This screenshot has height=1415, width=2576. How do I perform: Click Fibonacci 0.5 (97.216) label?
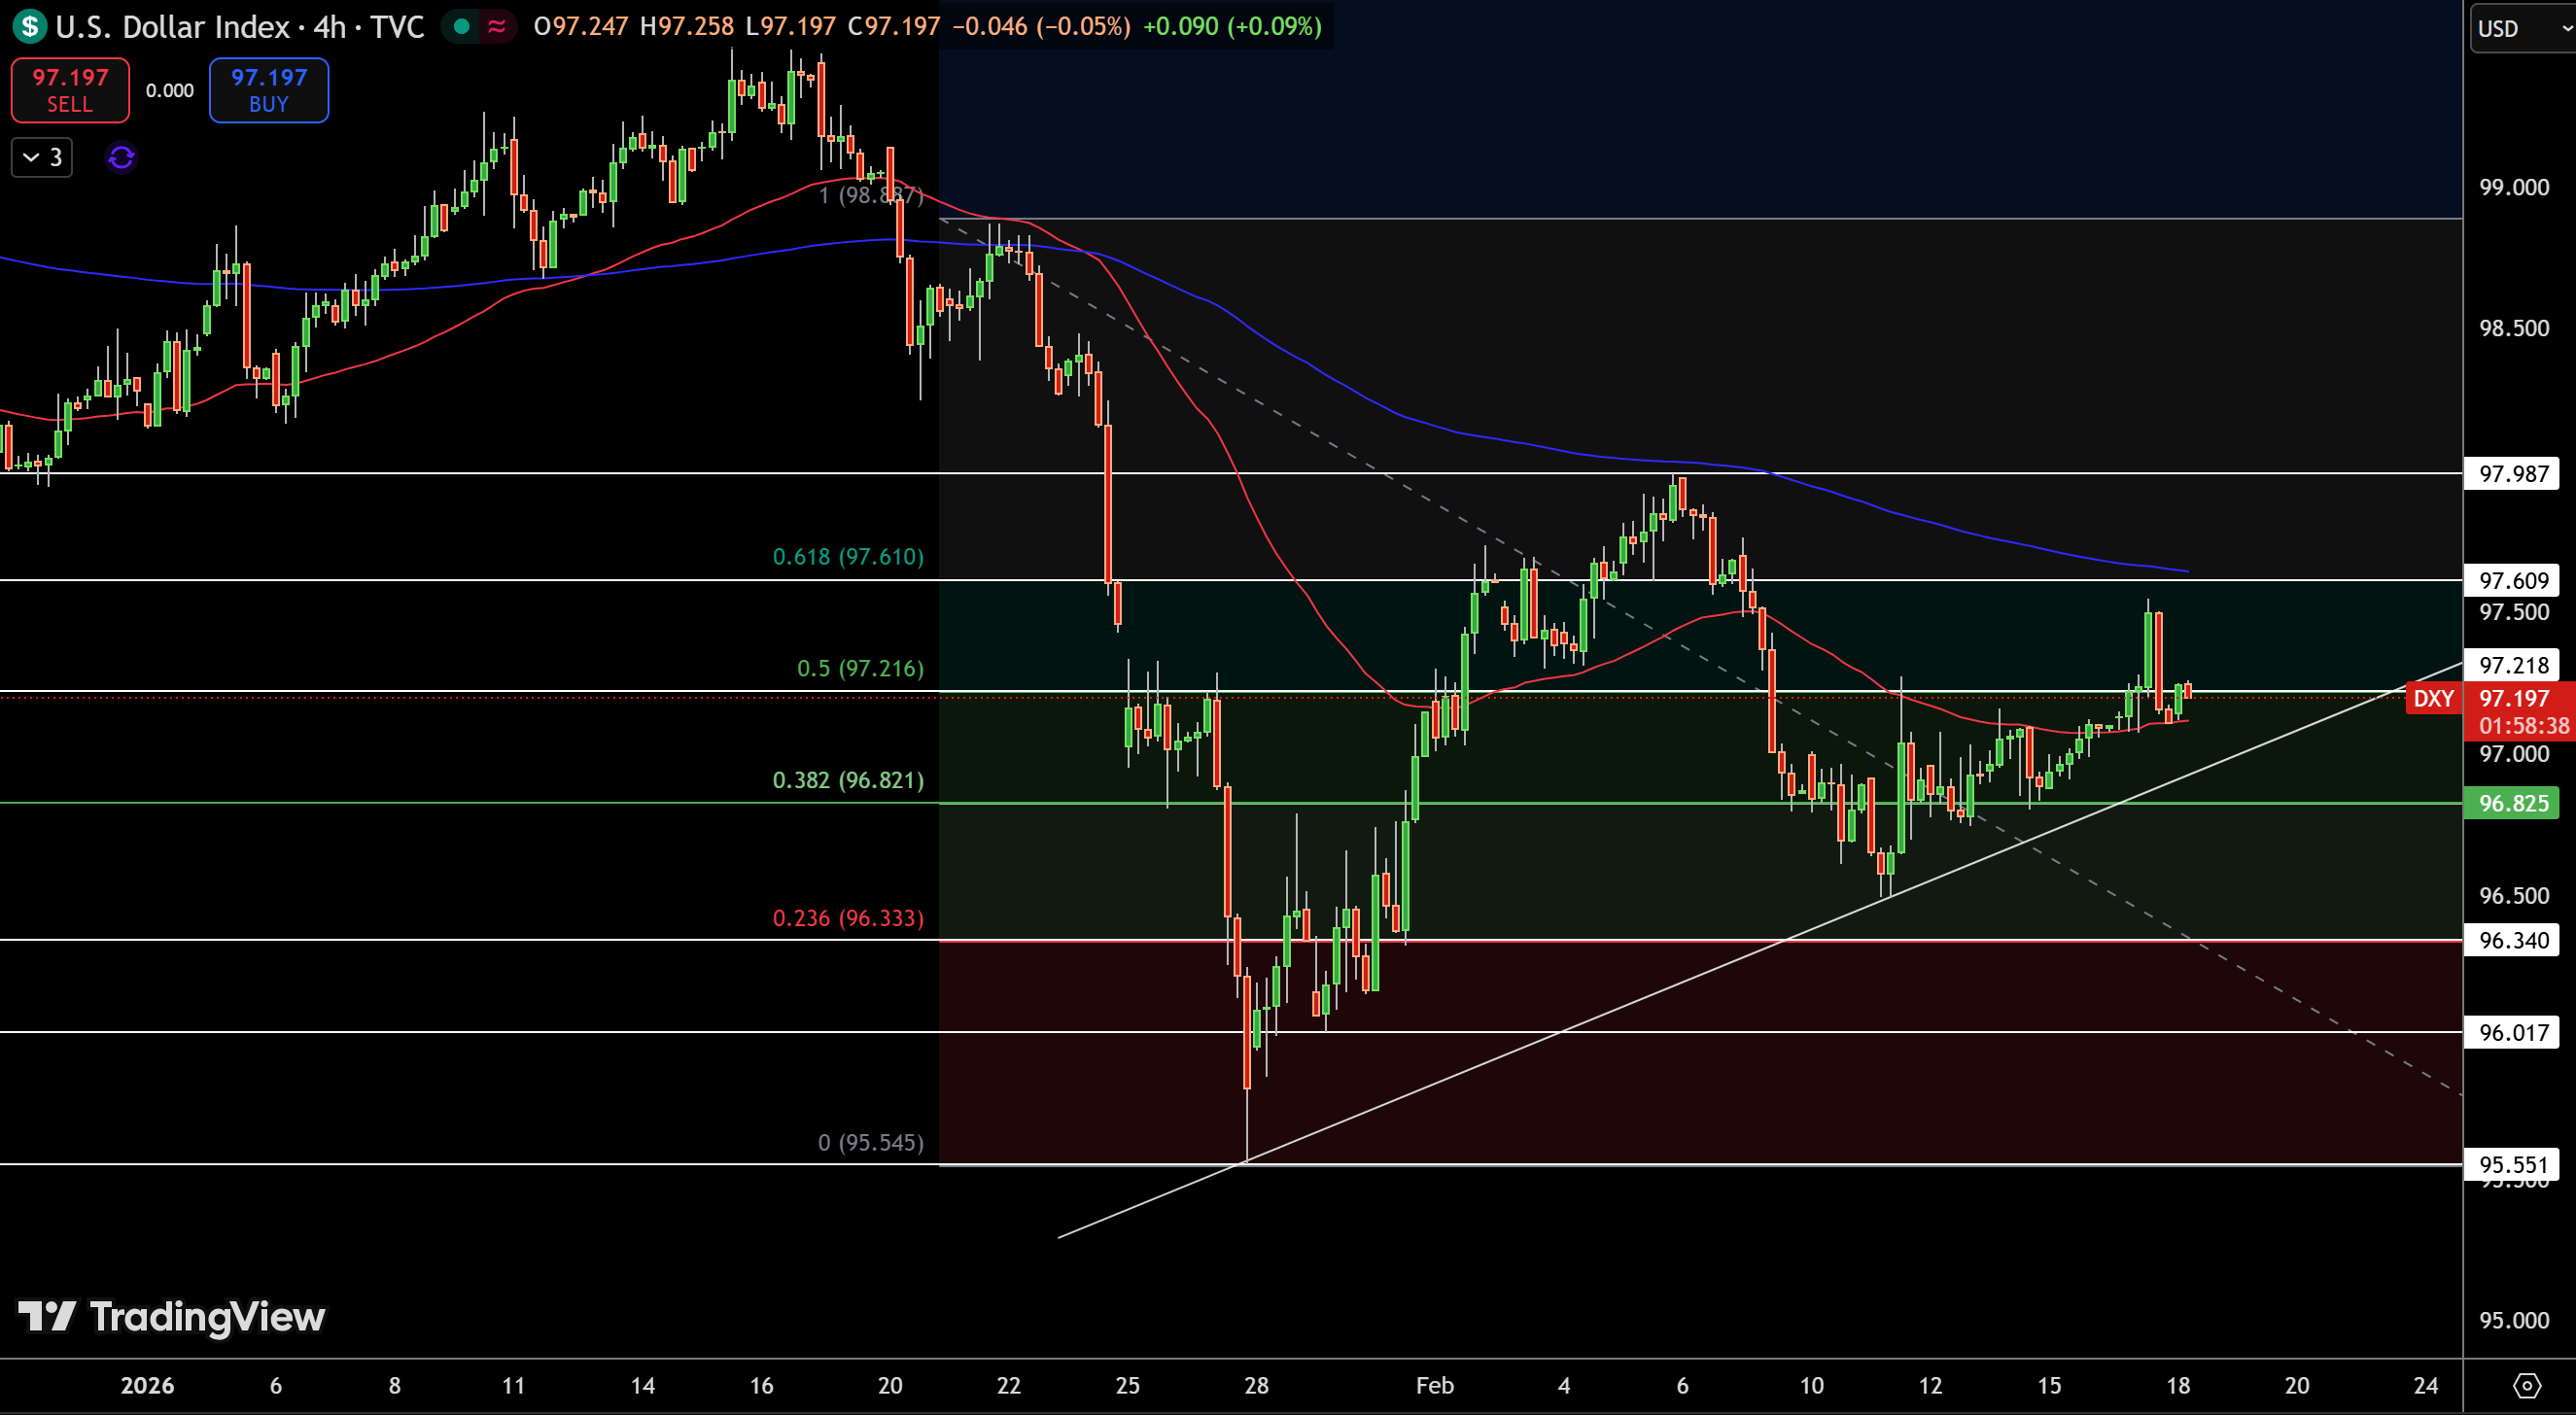(860, 668)
